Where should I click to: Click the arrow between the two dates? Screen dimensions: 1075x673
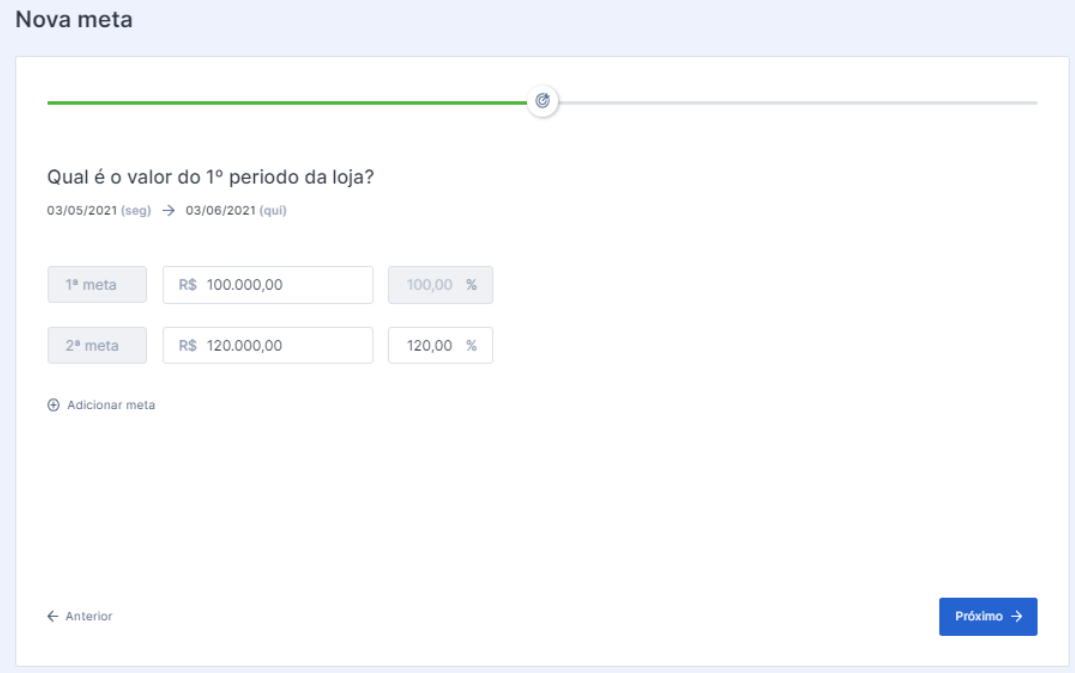[168, 211]
